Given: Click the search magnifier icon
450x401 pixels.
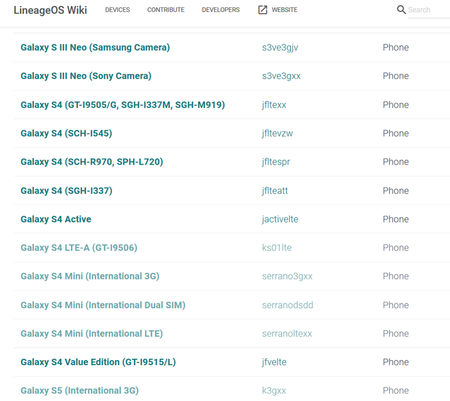Looking at the screenshot, I should coord(401,10).
